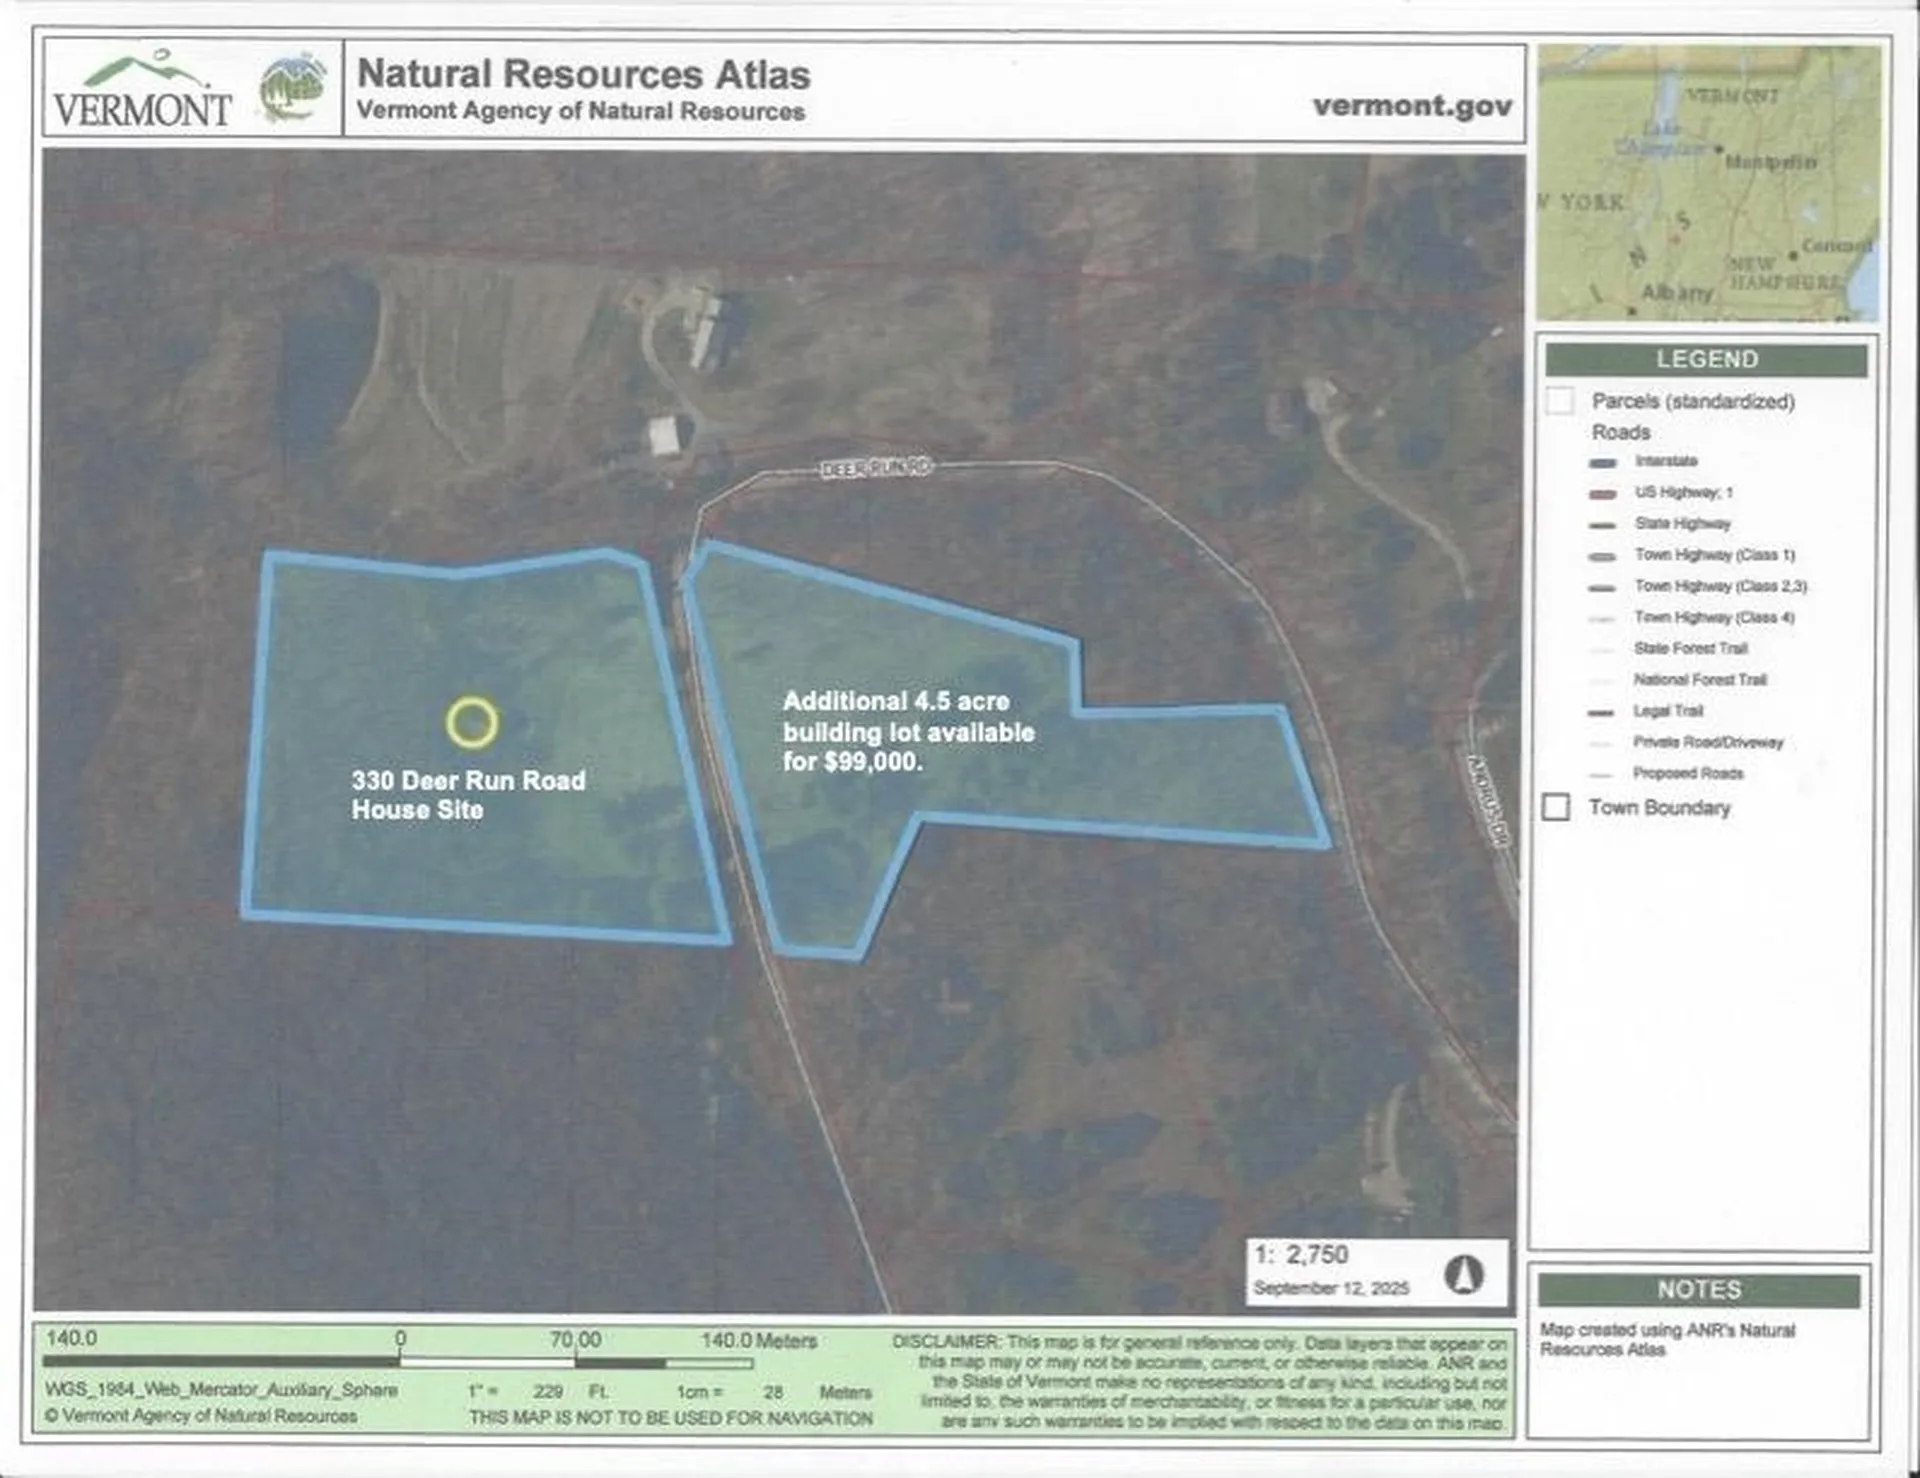Select the National Forest Trail symbol
The width and height of the screenshot is (1920, 1478).
(x=1601, y=679)
